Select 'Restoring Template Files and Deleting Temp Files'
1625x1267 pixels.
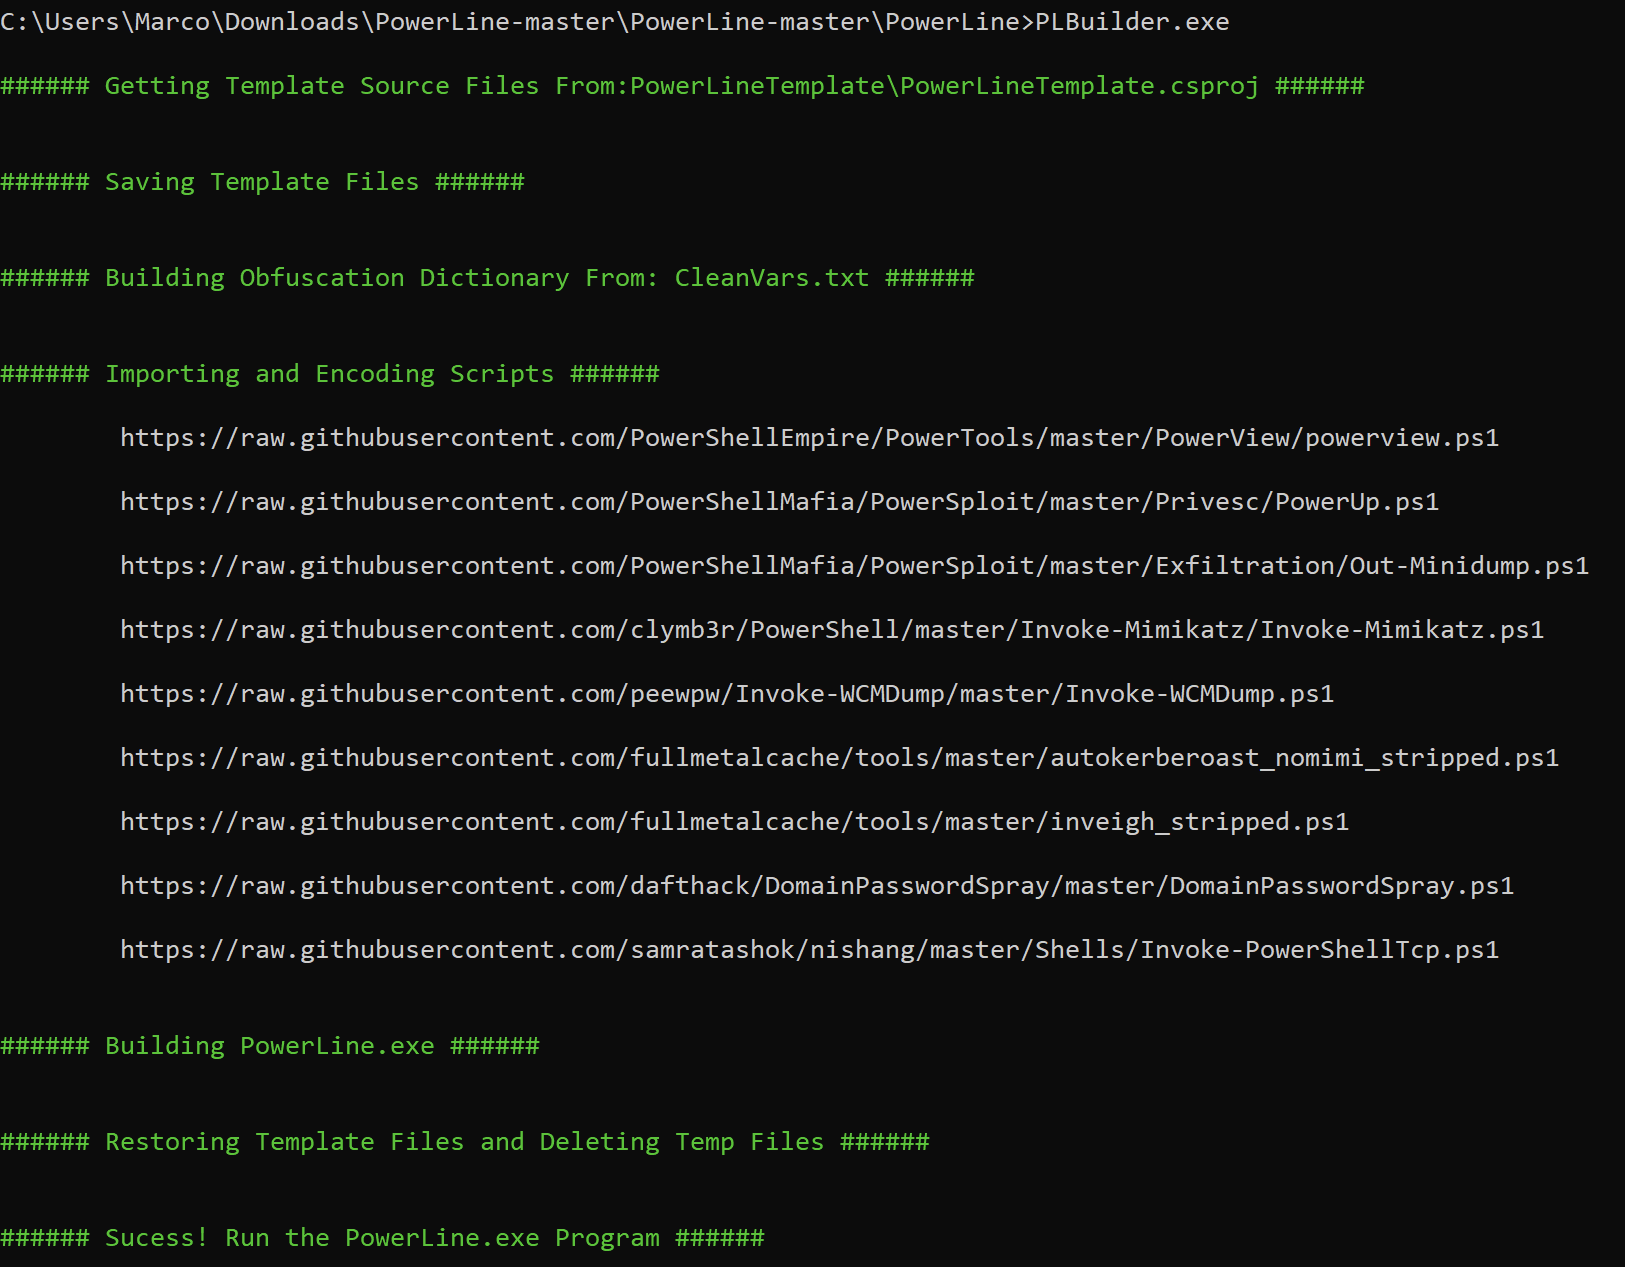(x=465, y=1142)
